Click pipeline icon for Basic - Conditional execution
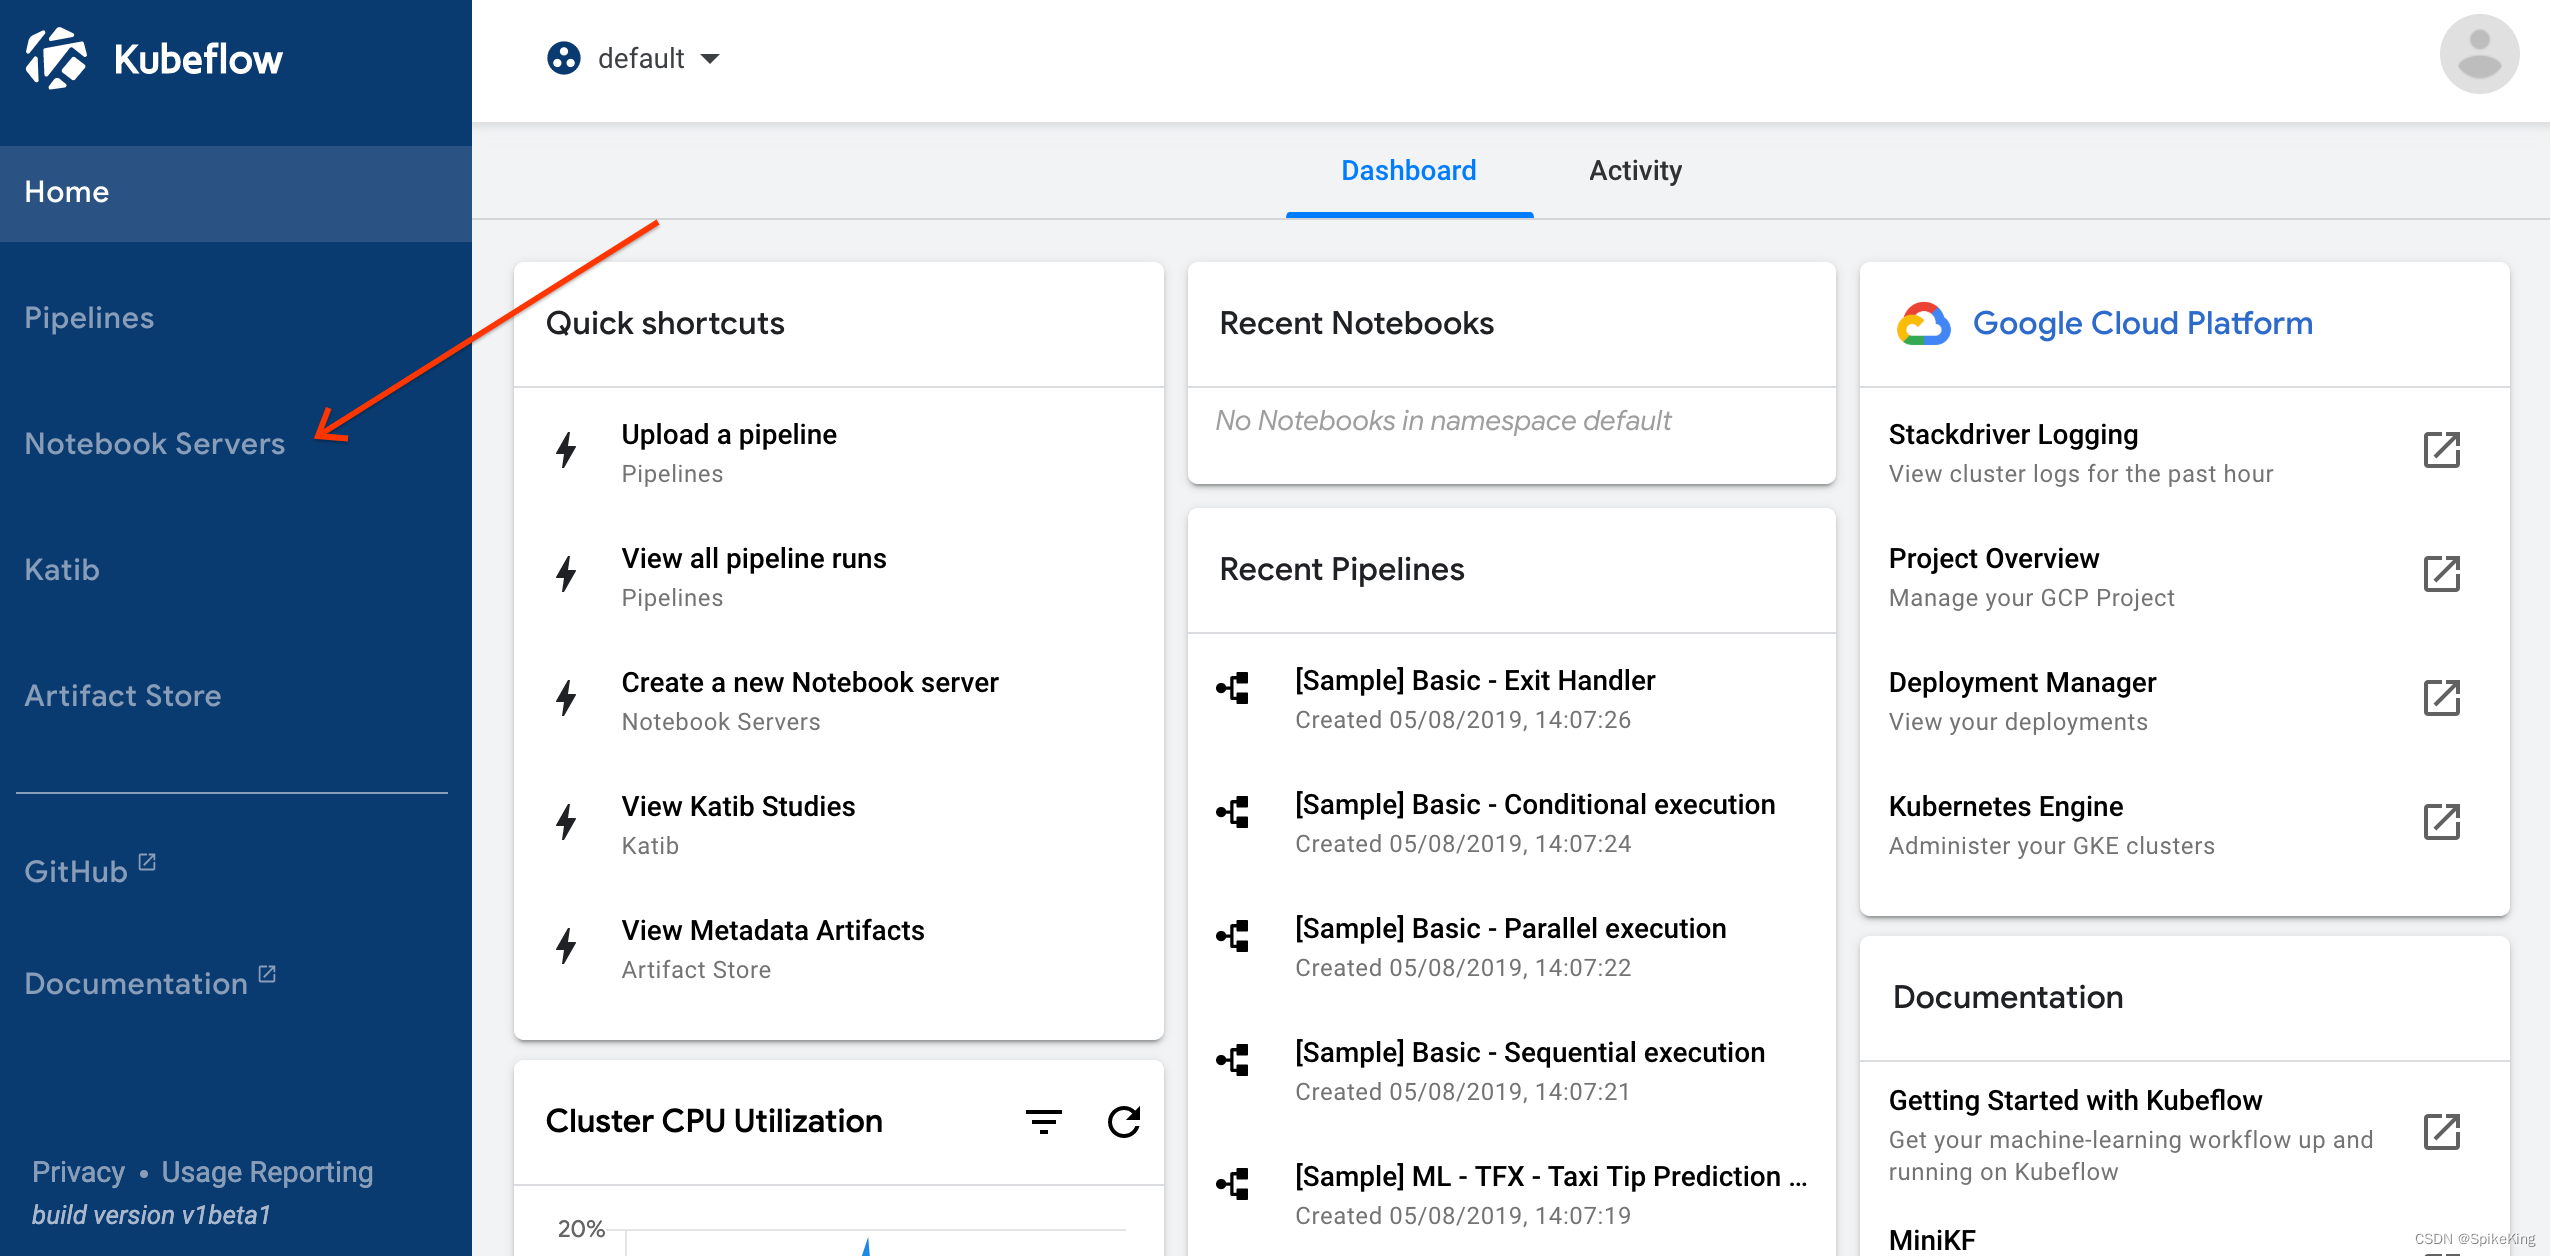The width and height of the screenshot is (2551, 1256). pos(1233,812)
